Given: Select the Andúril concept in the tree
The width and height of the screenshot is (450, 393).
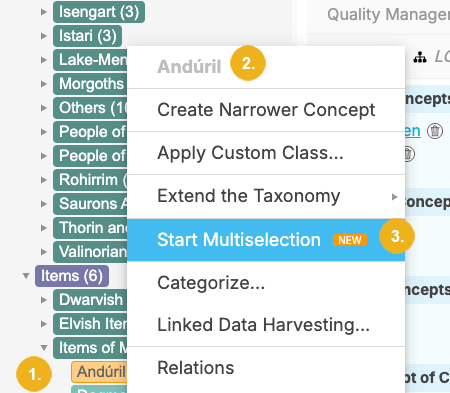Looking at the screenshot, I should pyautogui.click(x=99, y=372).
